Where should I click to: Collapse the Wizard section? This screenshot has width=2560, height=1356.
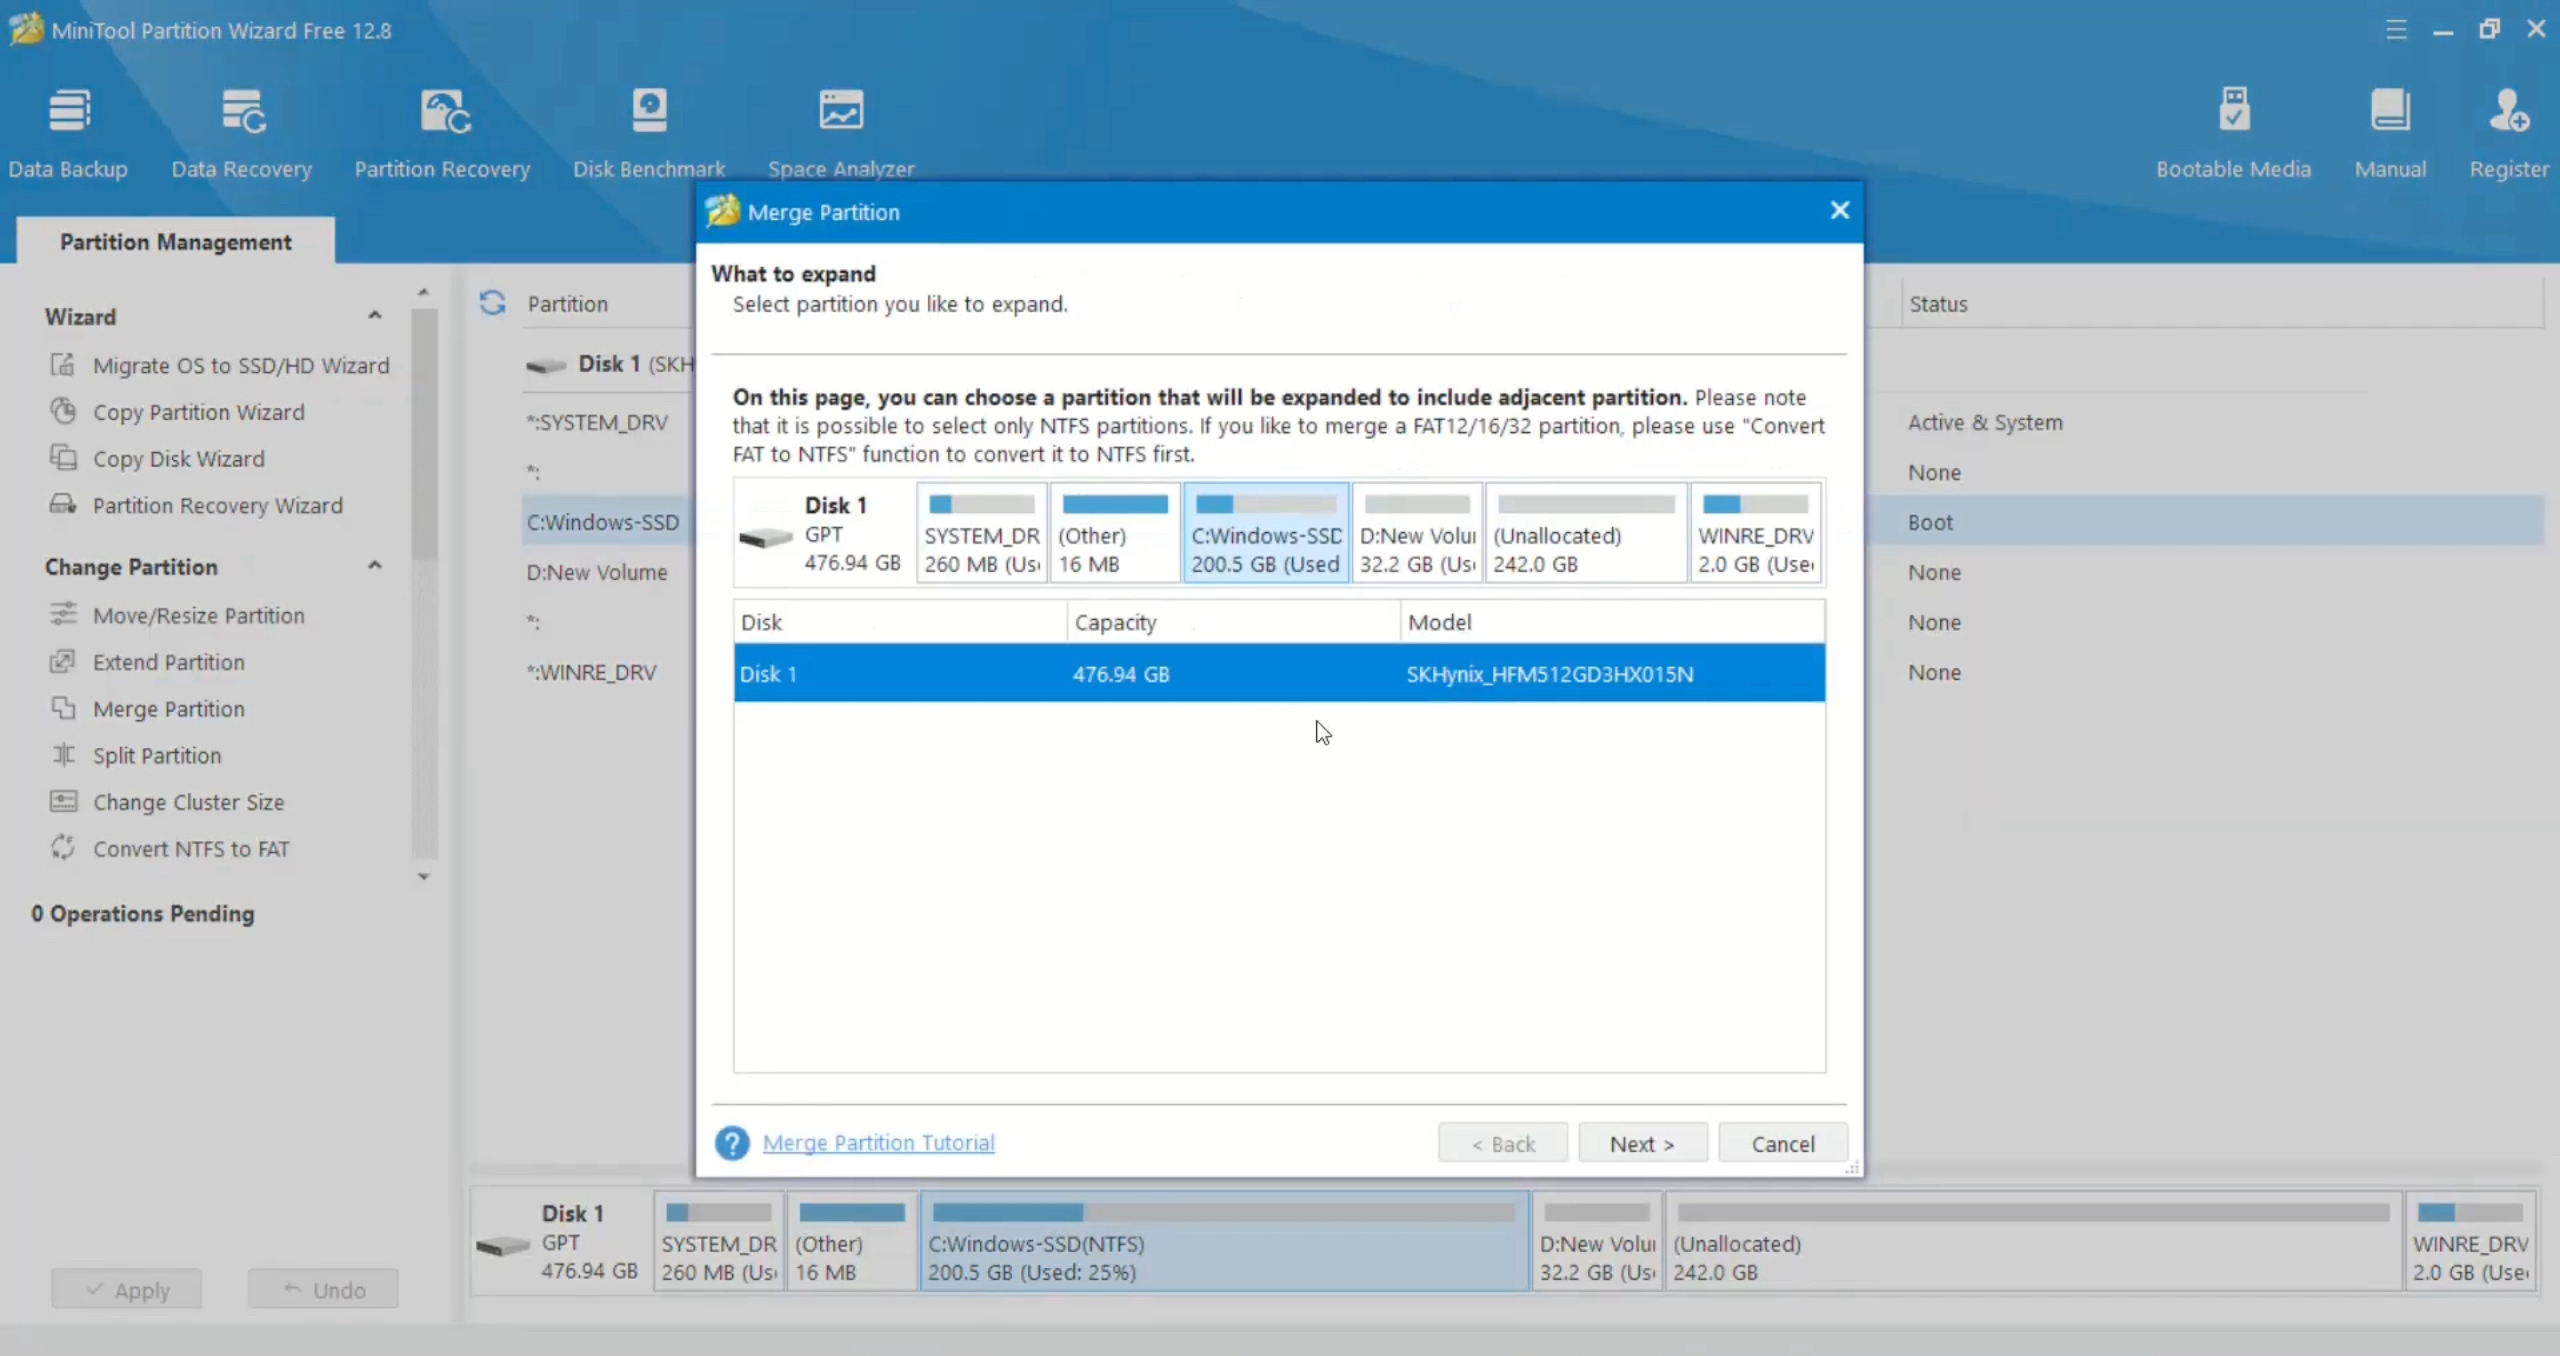click(375, 316)
